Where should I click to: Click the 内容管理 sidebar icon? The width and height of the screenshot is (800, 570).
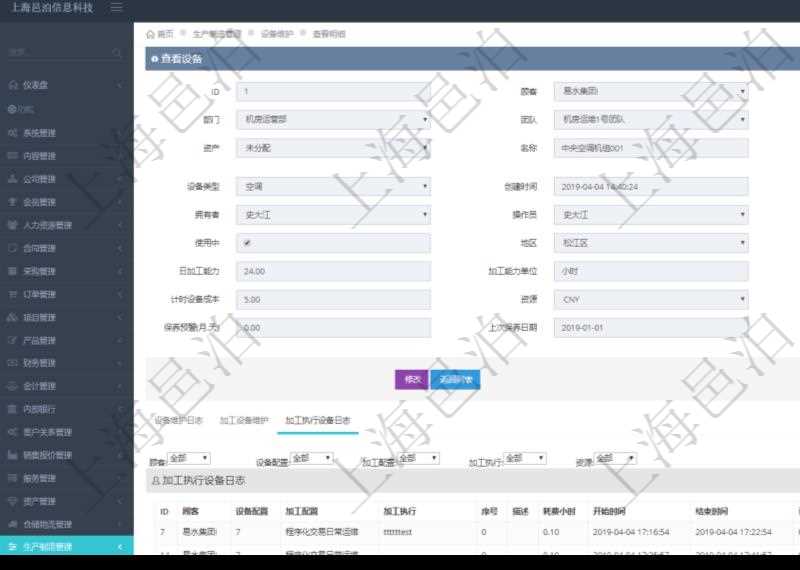tap(13, 156)
